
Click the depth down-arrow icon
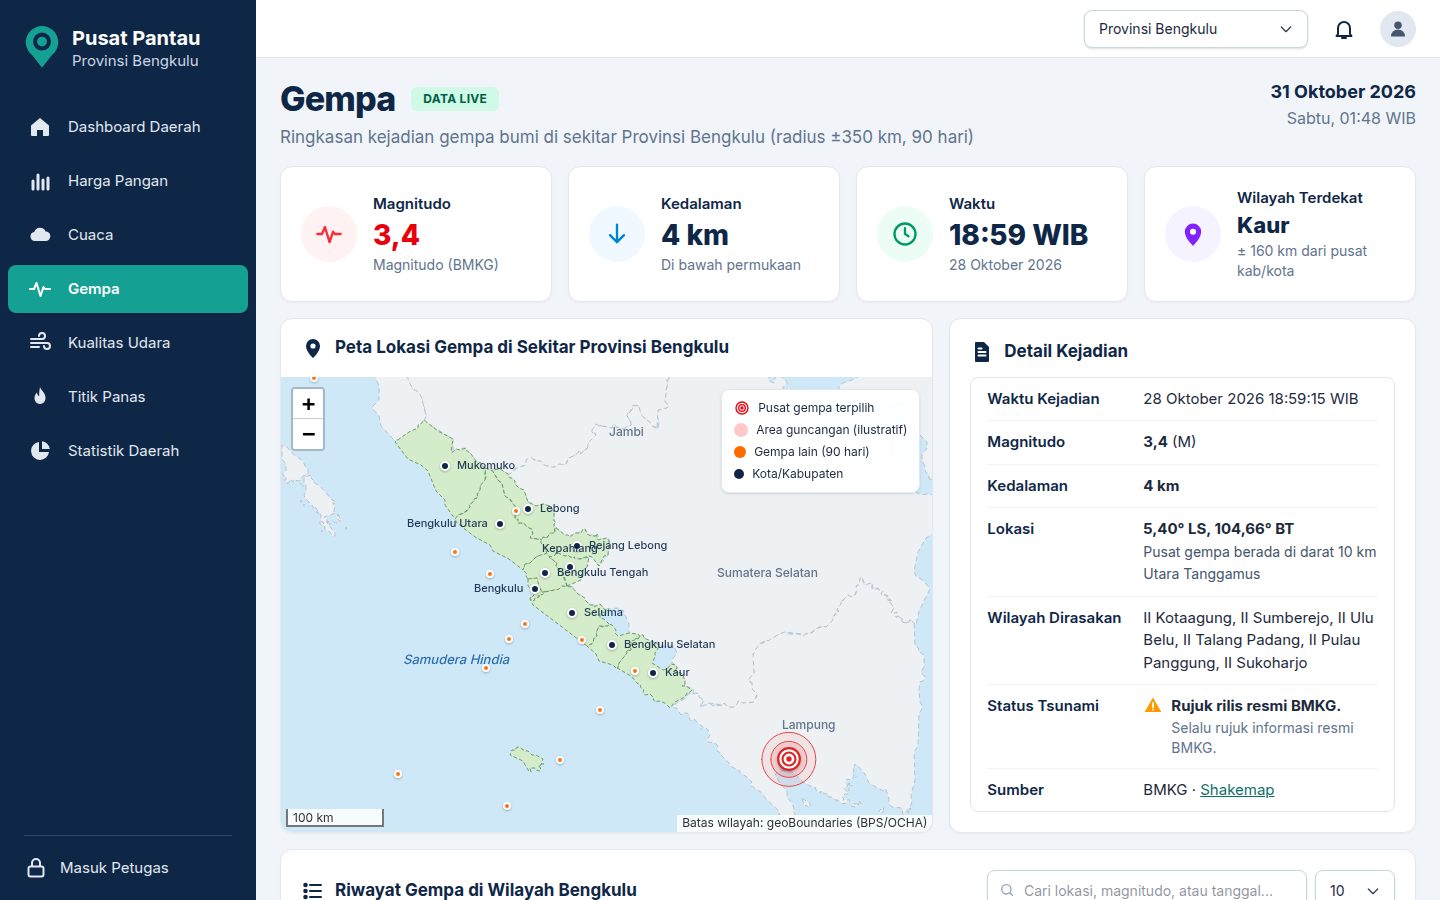click(617, 234)
